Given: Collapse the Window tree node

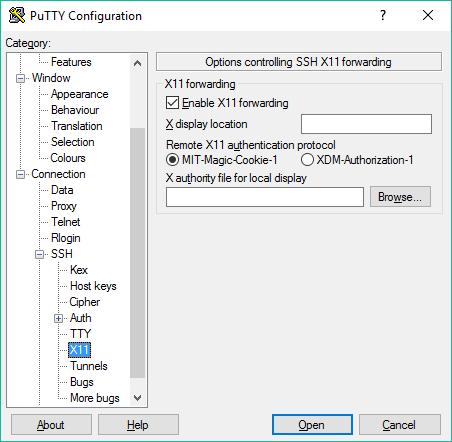Looking at the screenshot, I should point(21,78).
